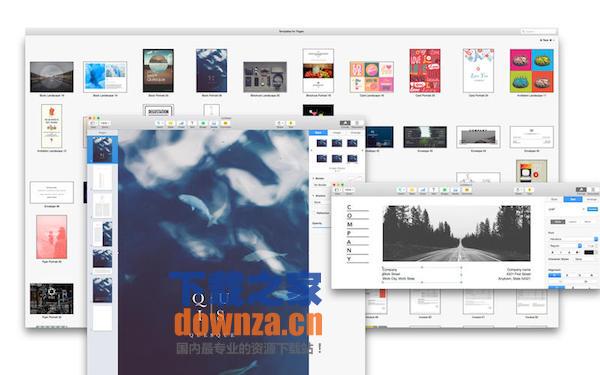Open grayscale landscape book template thumbnail

(x=52, y=77)
